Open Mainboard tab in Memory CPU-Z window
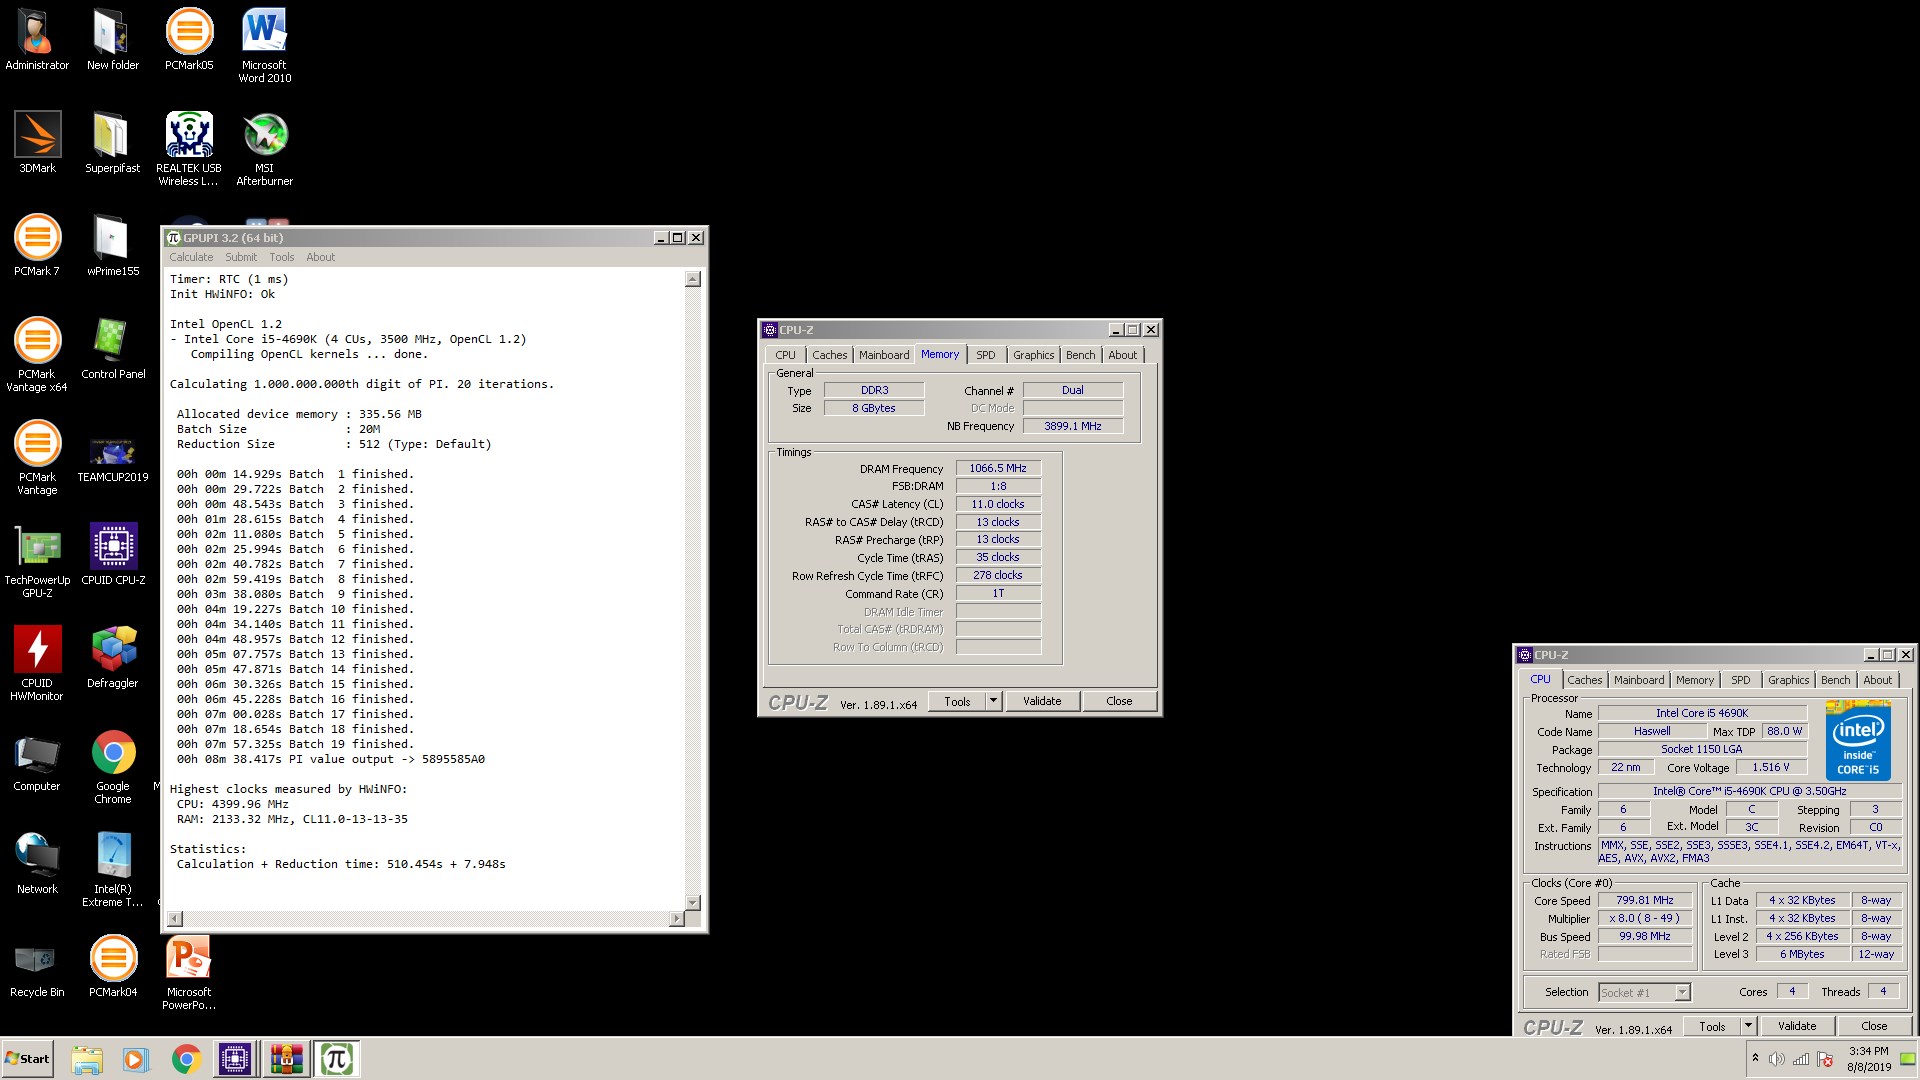The image size is (1920, 1080). [884, 355]
